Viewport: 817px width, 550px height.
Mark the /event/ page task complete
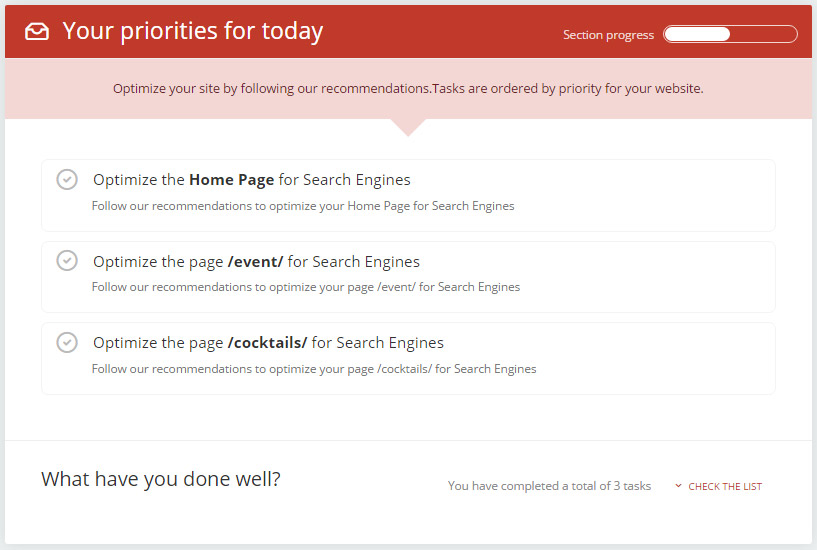(67, 260)
